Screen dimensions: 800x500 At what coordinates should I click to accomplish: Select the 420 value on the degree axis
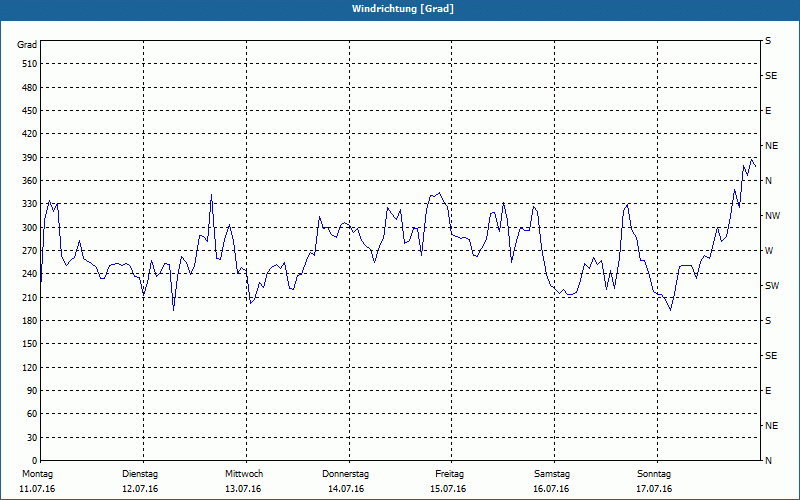pyautogui.click(x=30, y=134)
